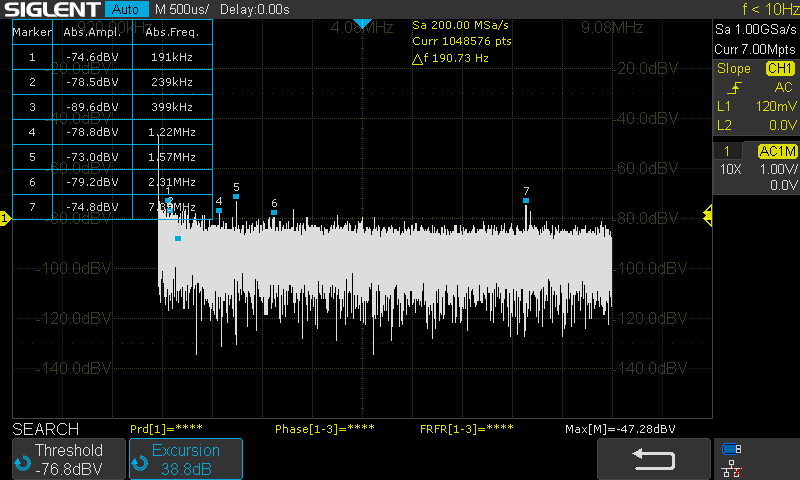Click the USB device status icon

click(732, 449)
